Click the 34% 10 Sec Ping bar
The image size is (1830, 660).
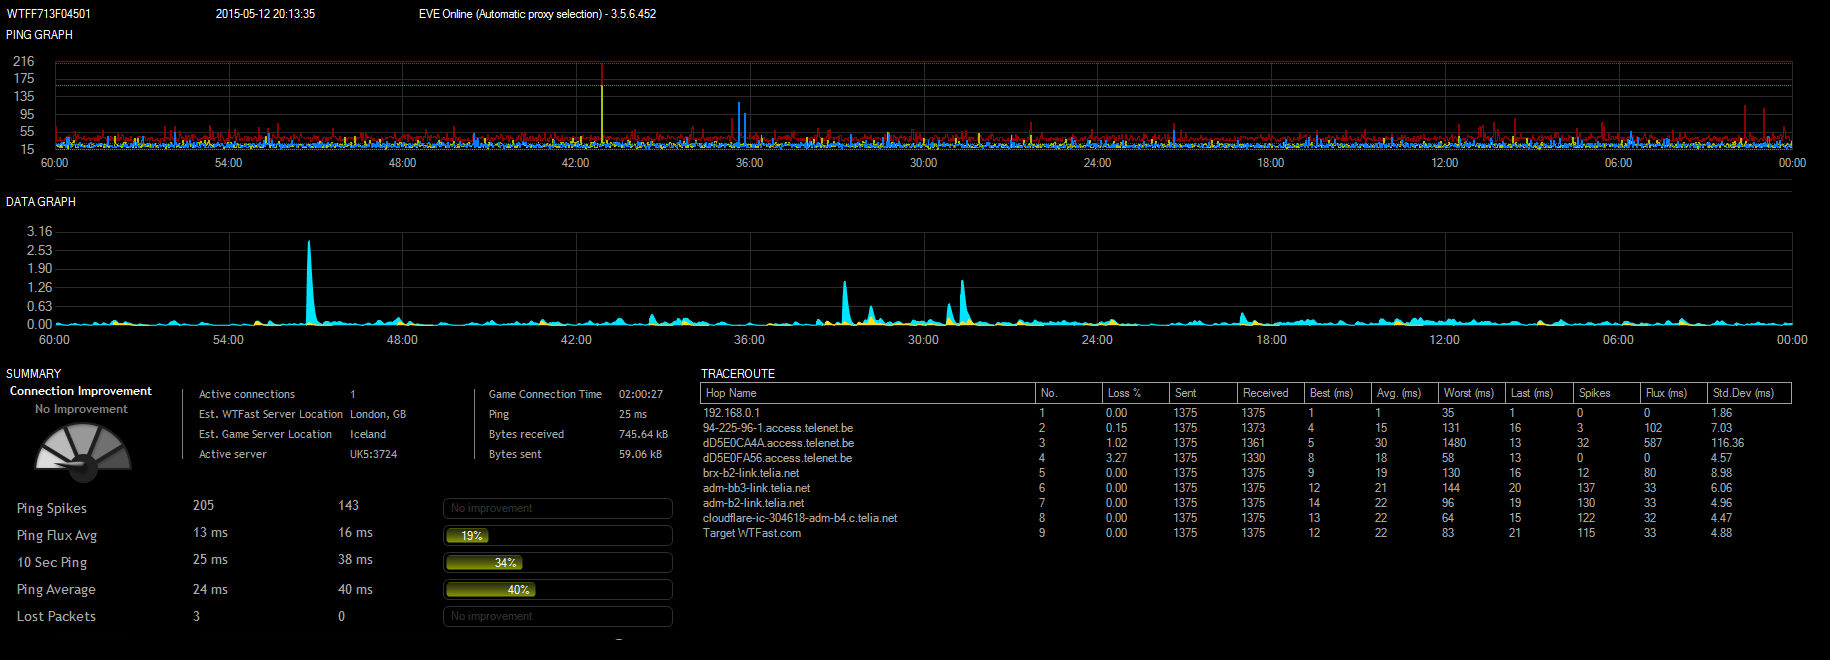click(485, 563)
